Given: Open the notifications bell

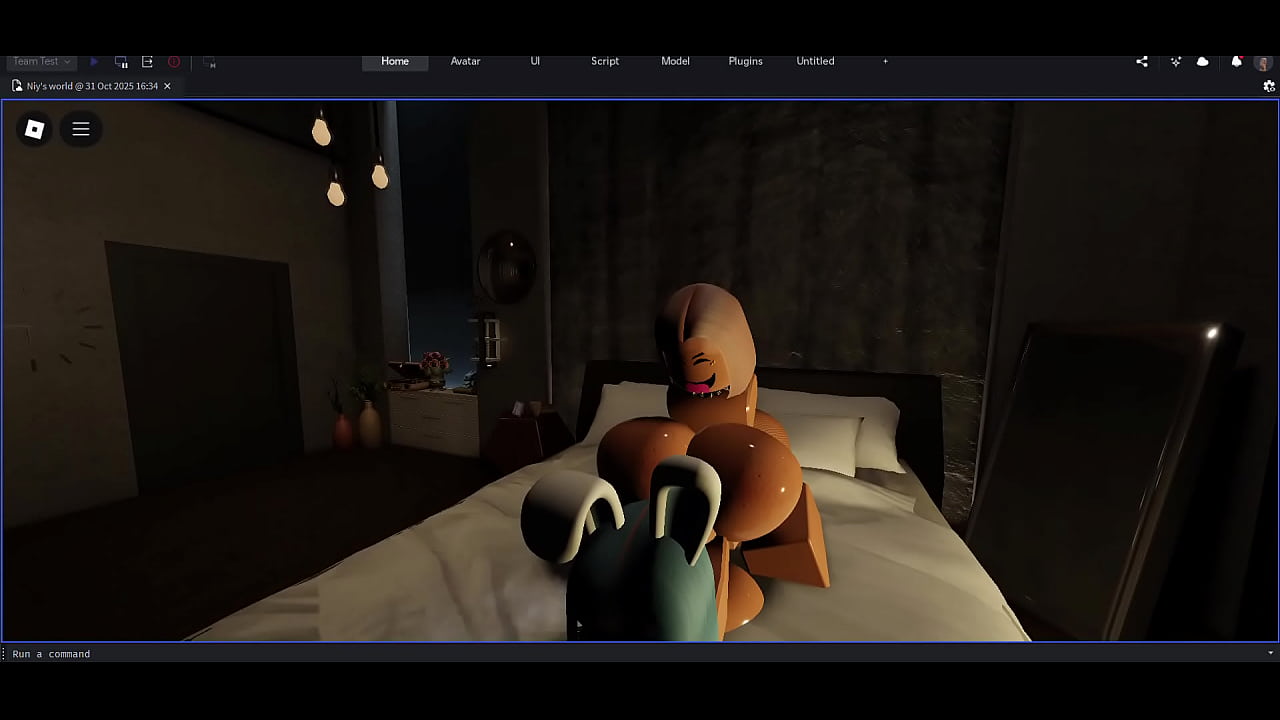Looking at the screenshot, I should 1237,61.
